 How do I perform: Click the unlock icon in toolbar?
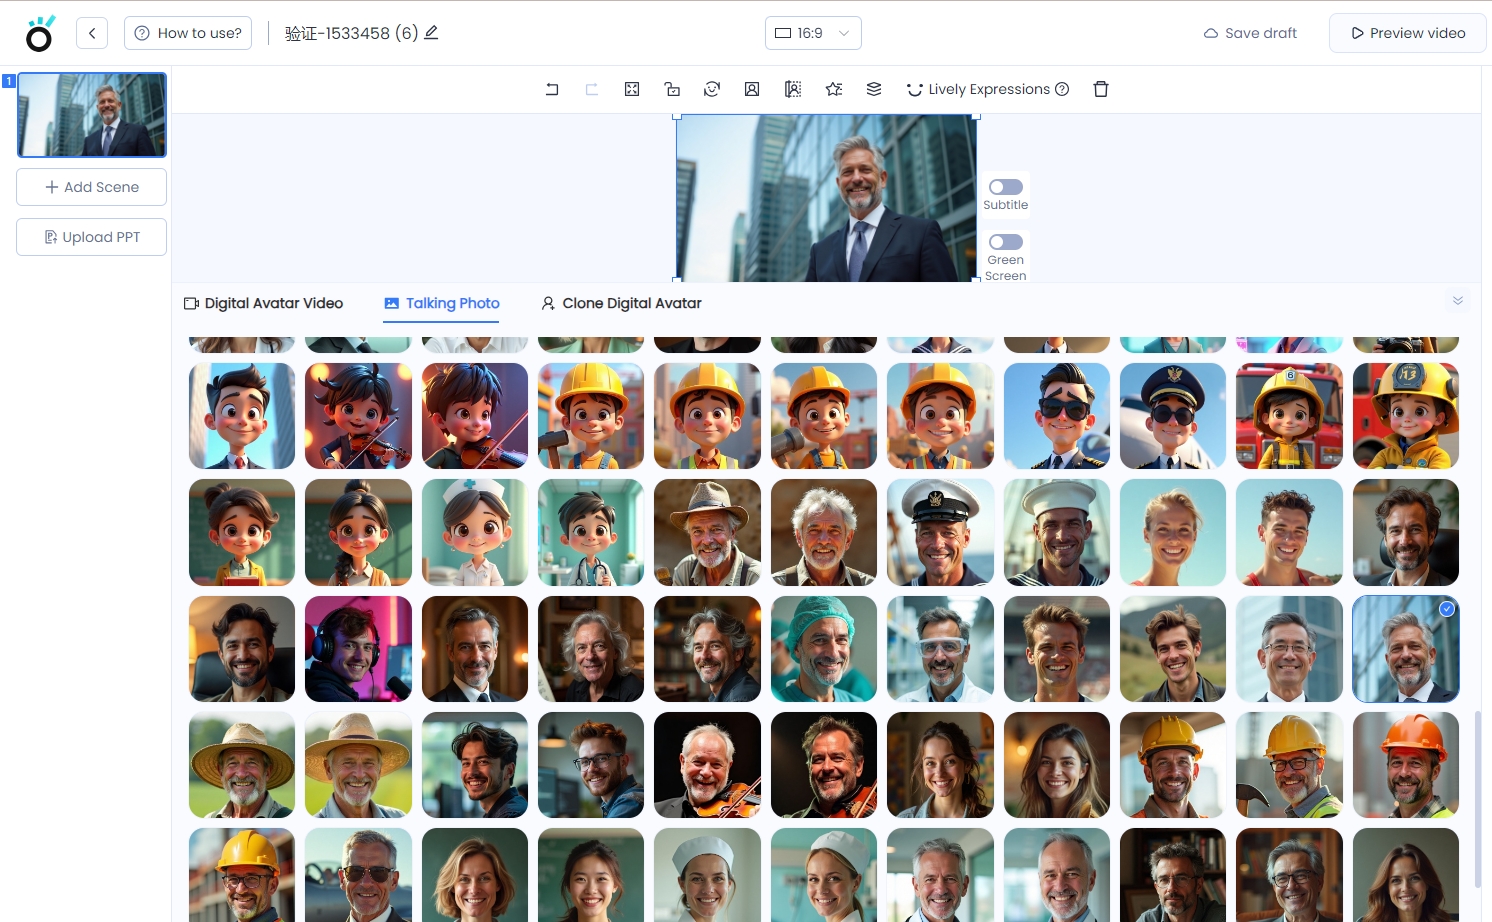672,89
